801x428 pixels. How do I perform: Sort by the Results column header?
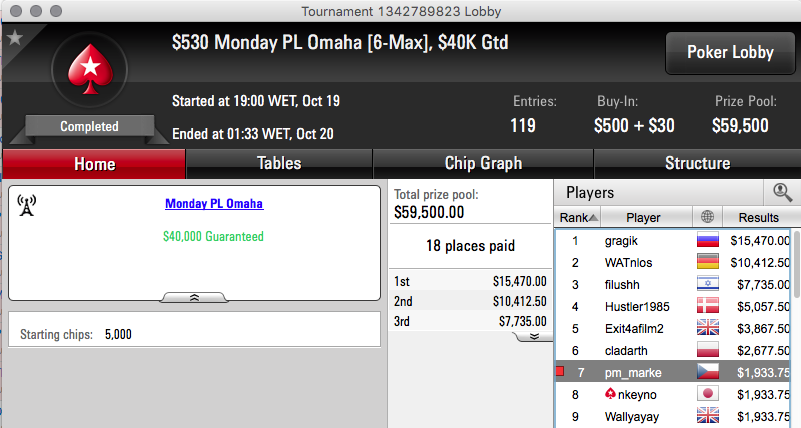(758, 218)
